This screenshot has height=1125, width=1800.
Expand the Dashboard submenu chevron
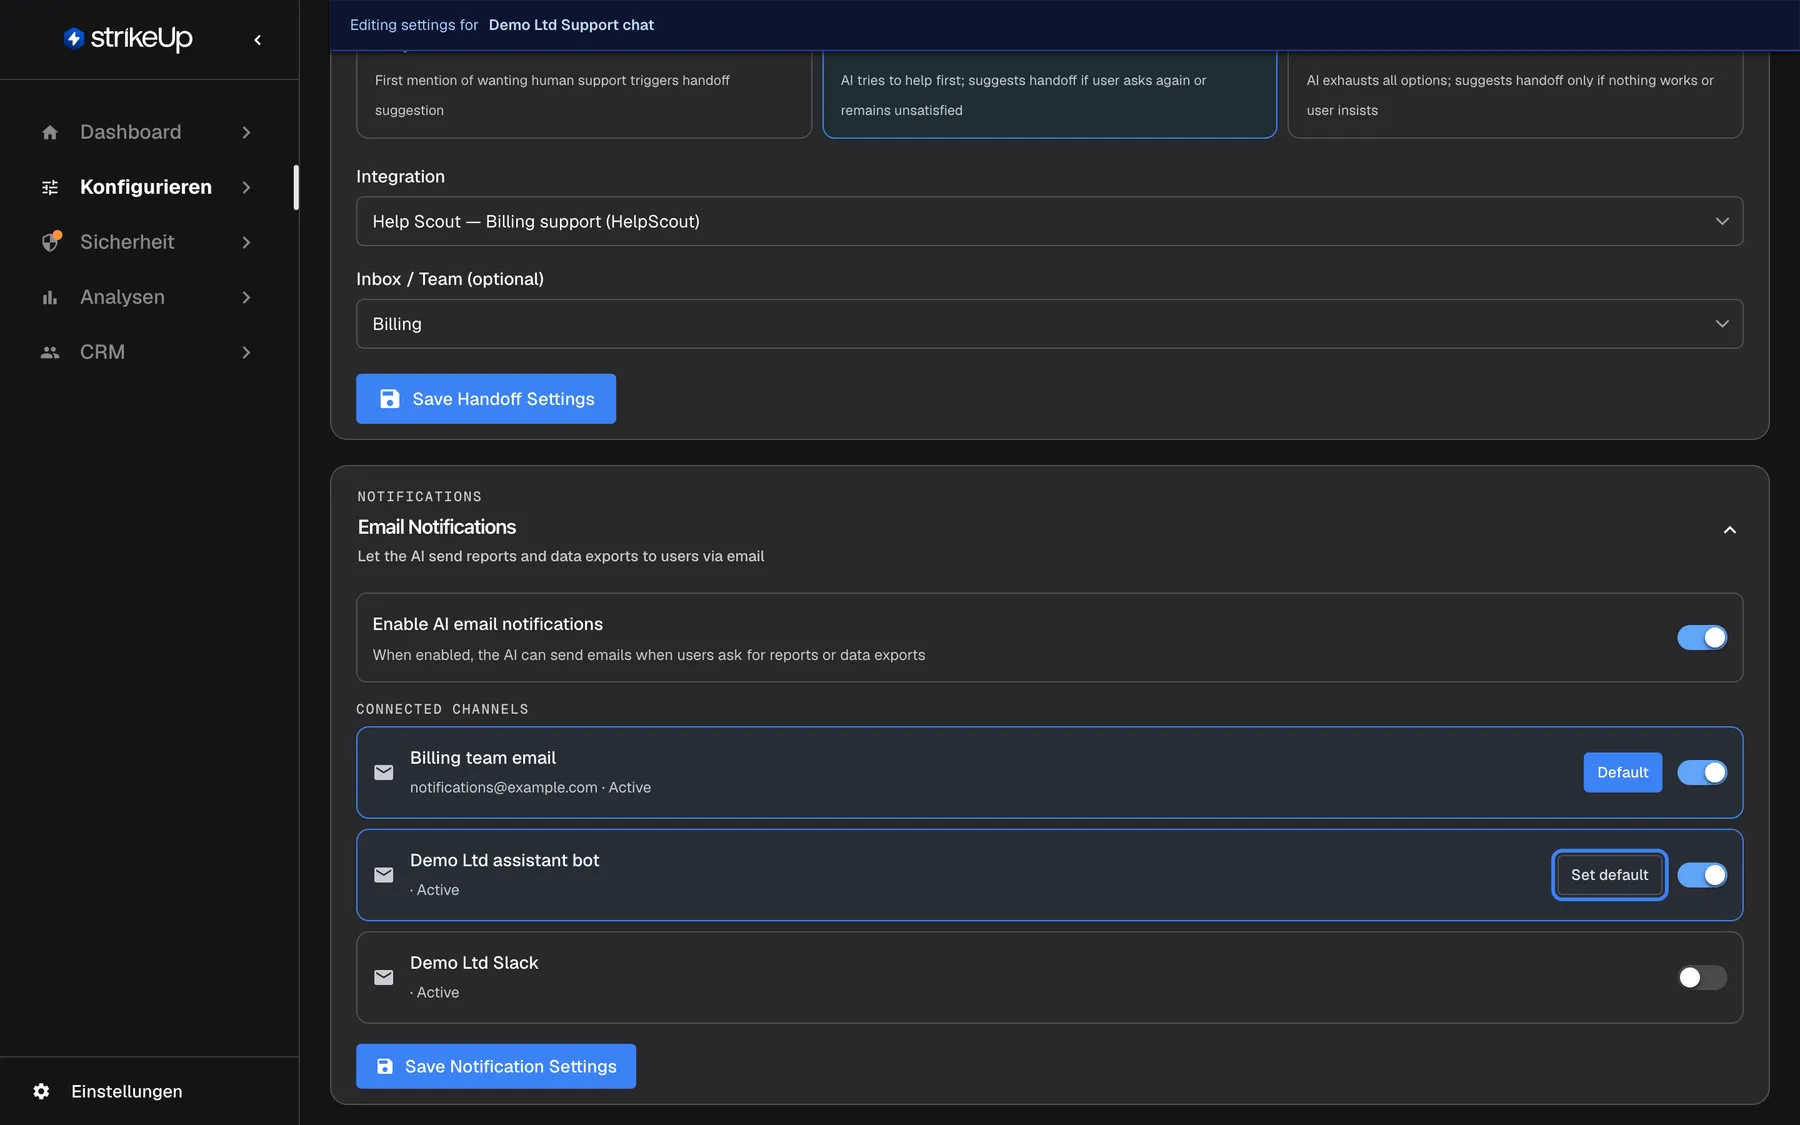click(246, 132)
